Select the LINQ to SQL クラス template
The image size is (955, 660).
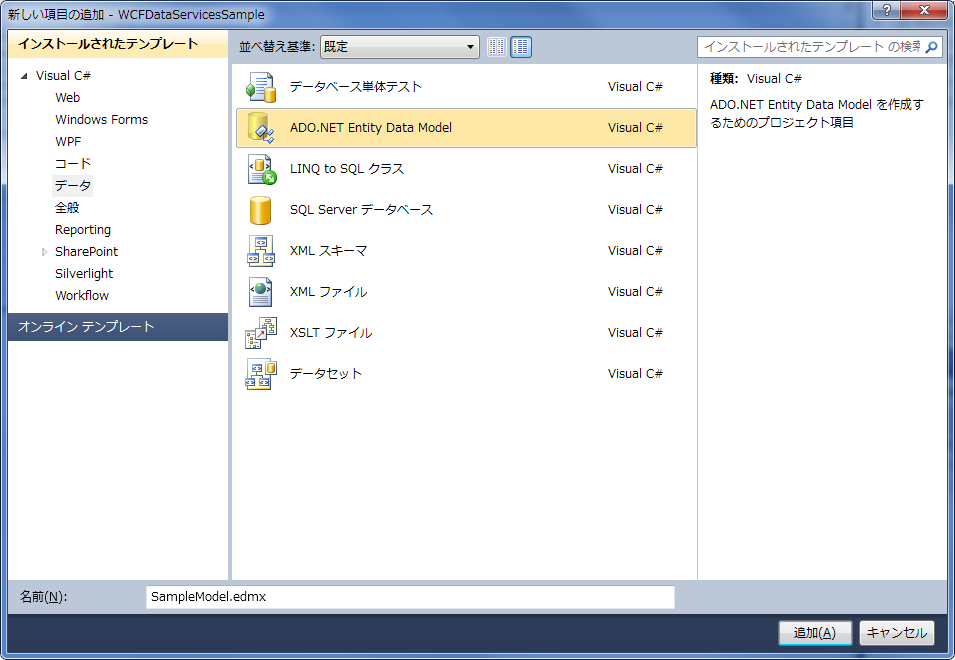coord(466,169)
